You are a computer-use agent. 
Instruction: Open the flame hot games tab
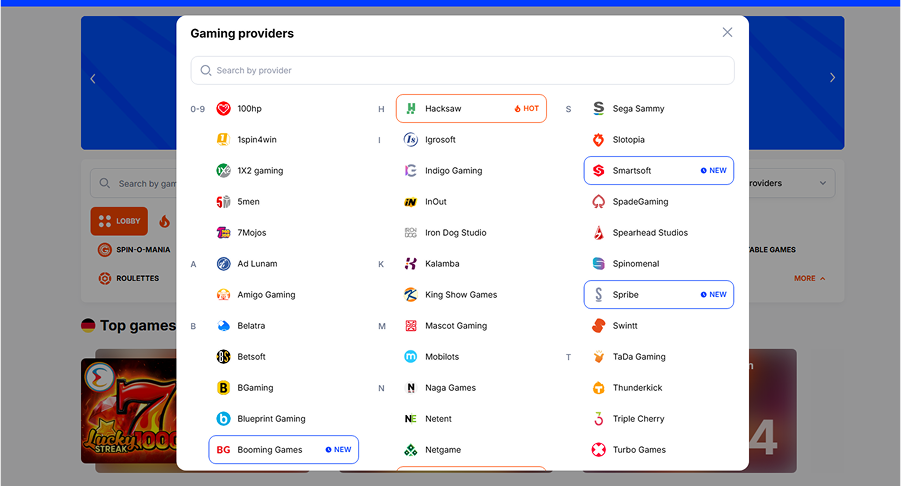click(x=164, y=221)
